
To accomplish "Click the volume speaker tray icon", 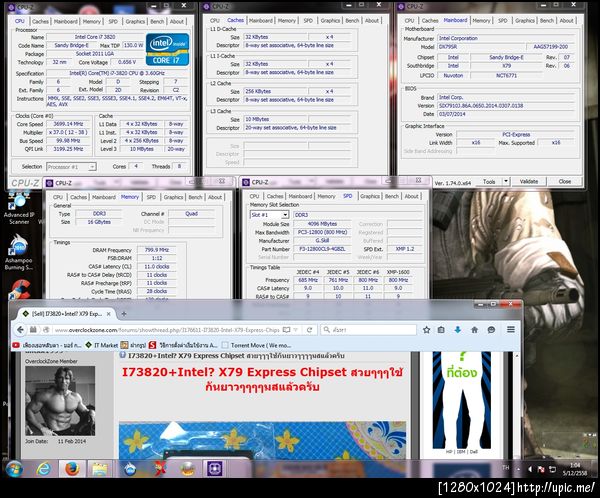I will pos(530,469).
